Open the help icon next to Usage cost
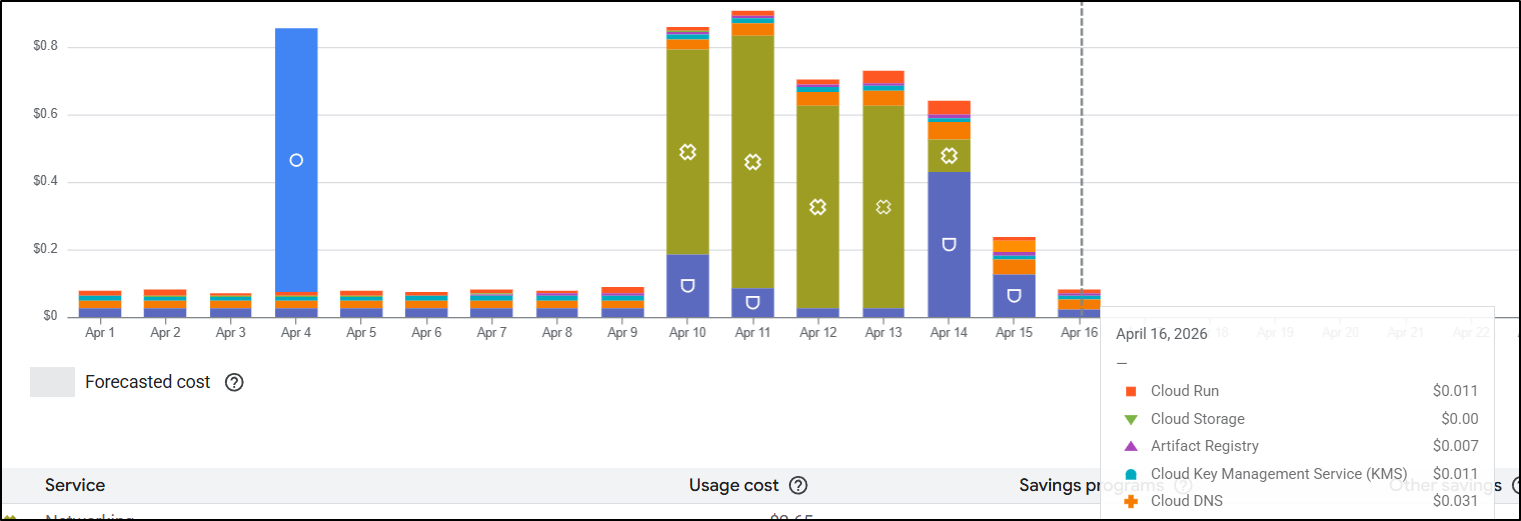The width and height of the screenshot is (1521, 521). tap(798, 486)
